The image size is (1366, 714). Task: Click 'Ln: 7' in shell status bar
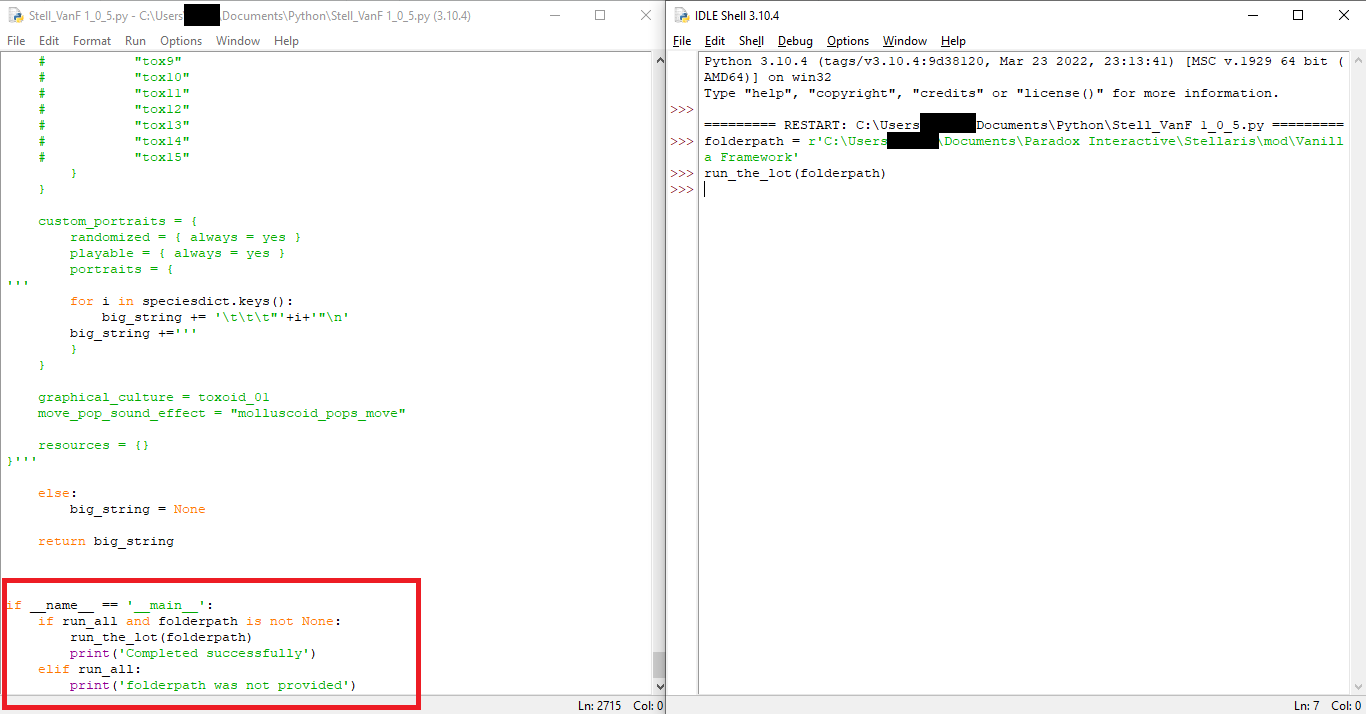click(1306, 705)
